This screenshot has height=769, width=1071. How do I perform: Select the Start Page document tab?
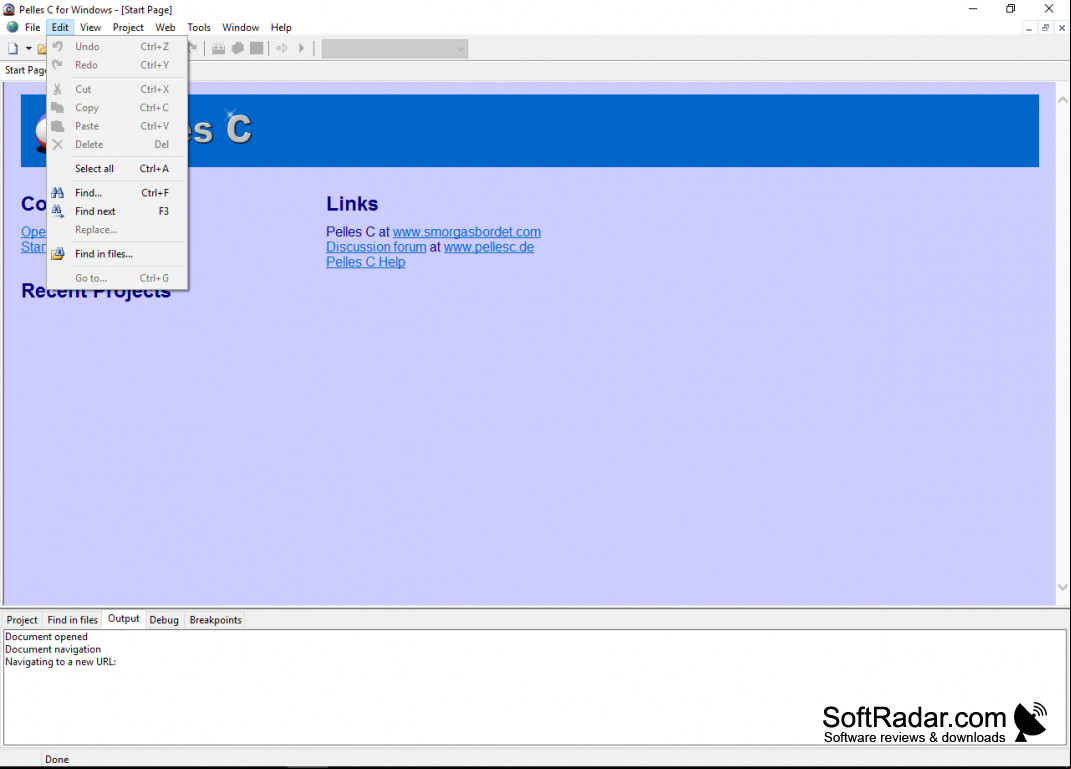pos(25,70)
